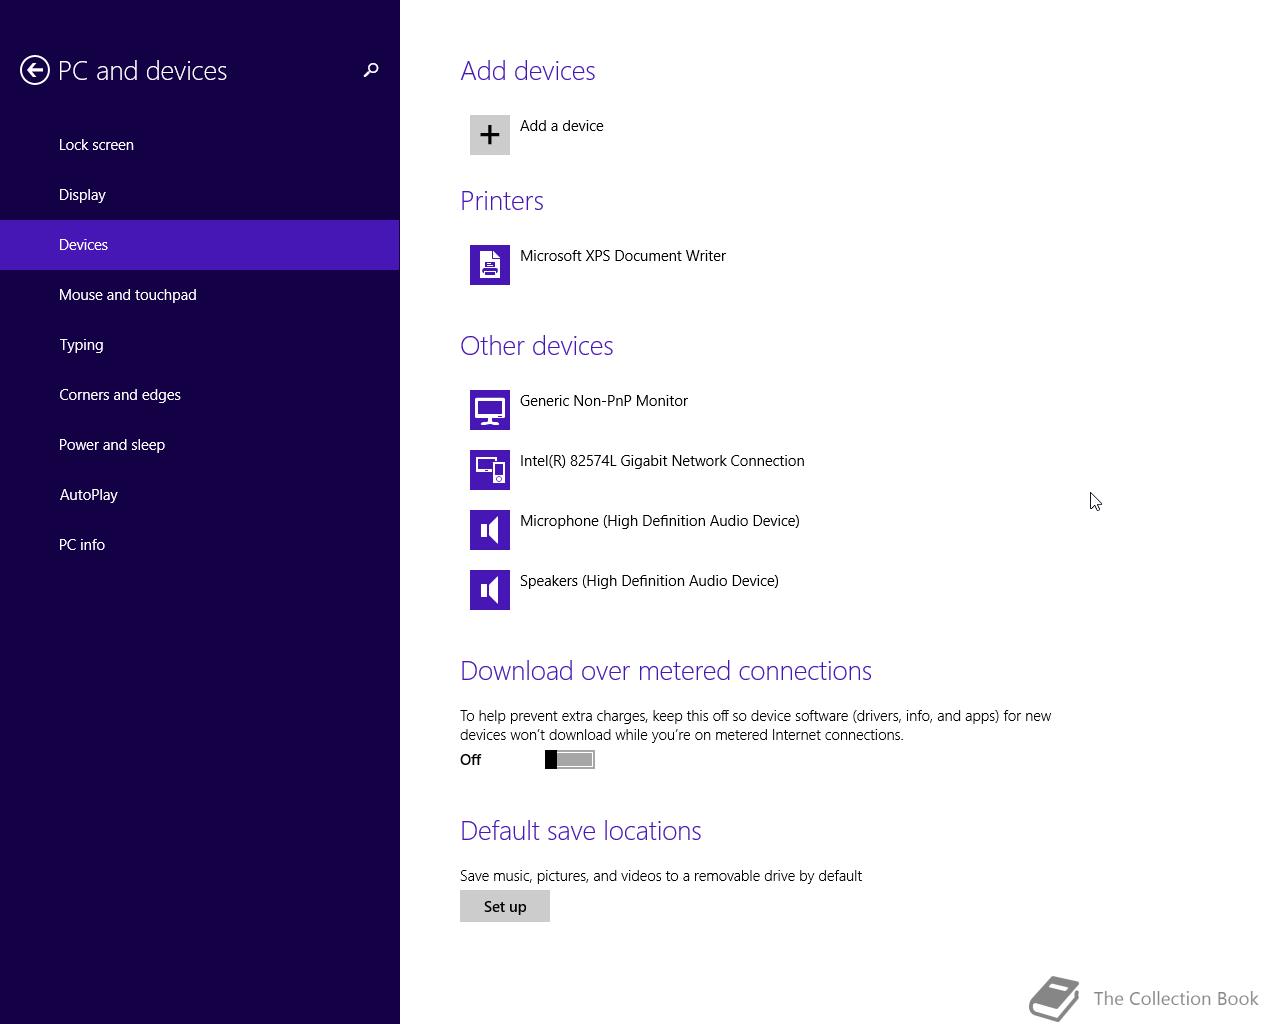The height and width of the screenshot is (1024, 1280).
Task: Open the Display settings
Action: coord(200,195)
